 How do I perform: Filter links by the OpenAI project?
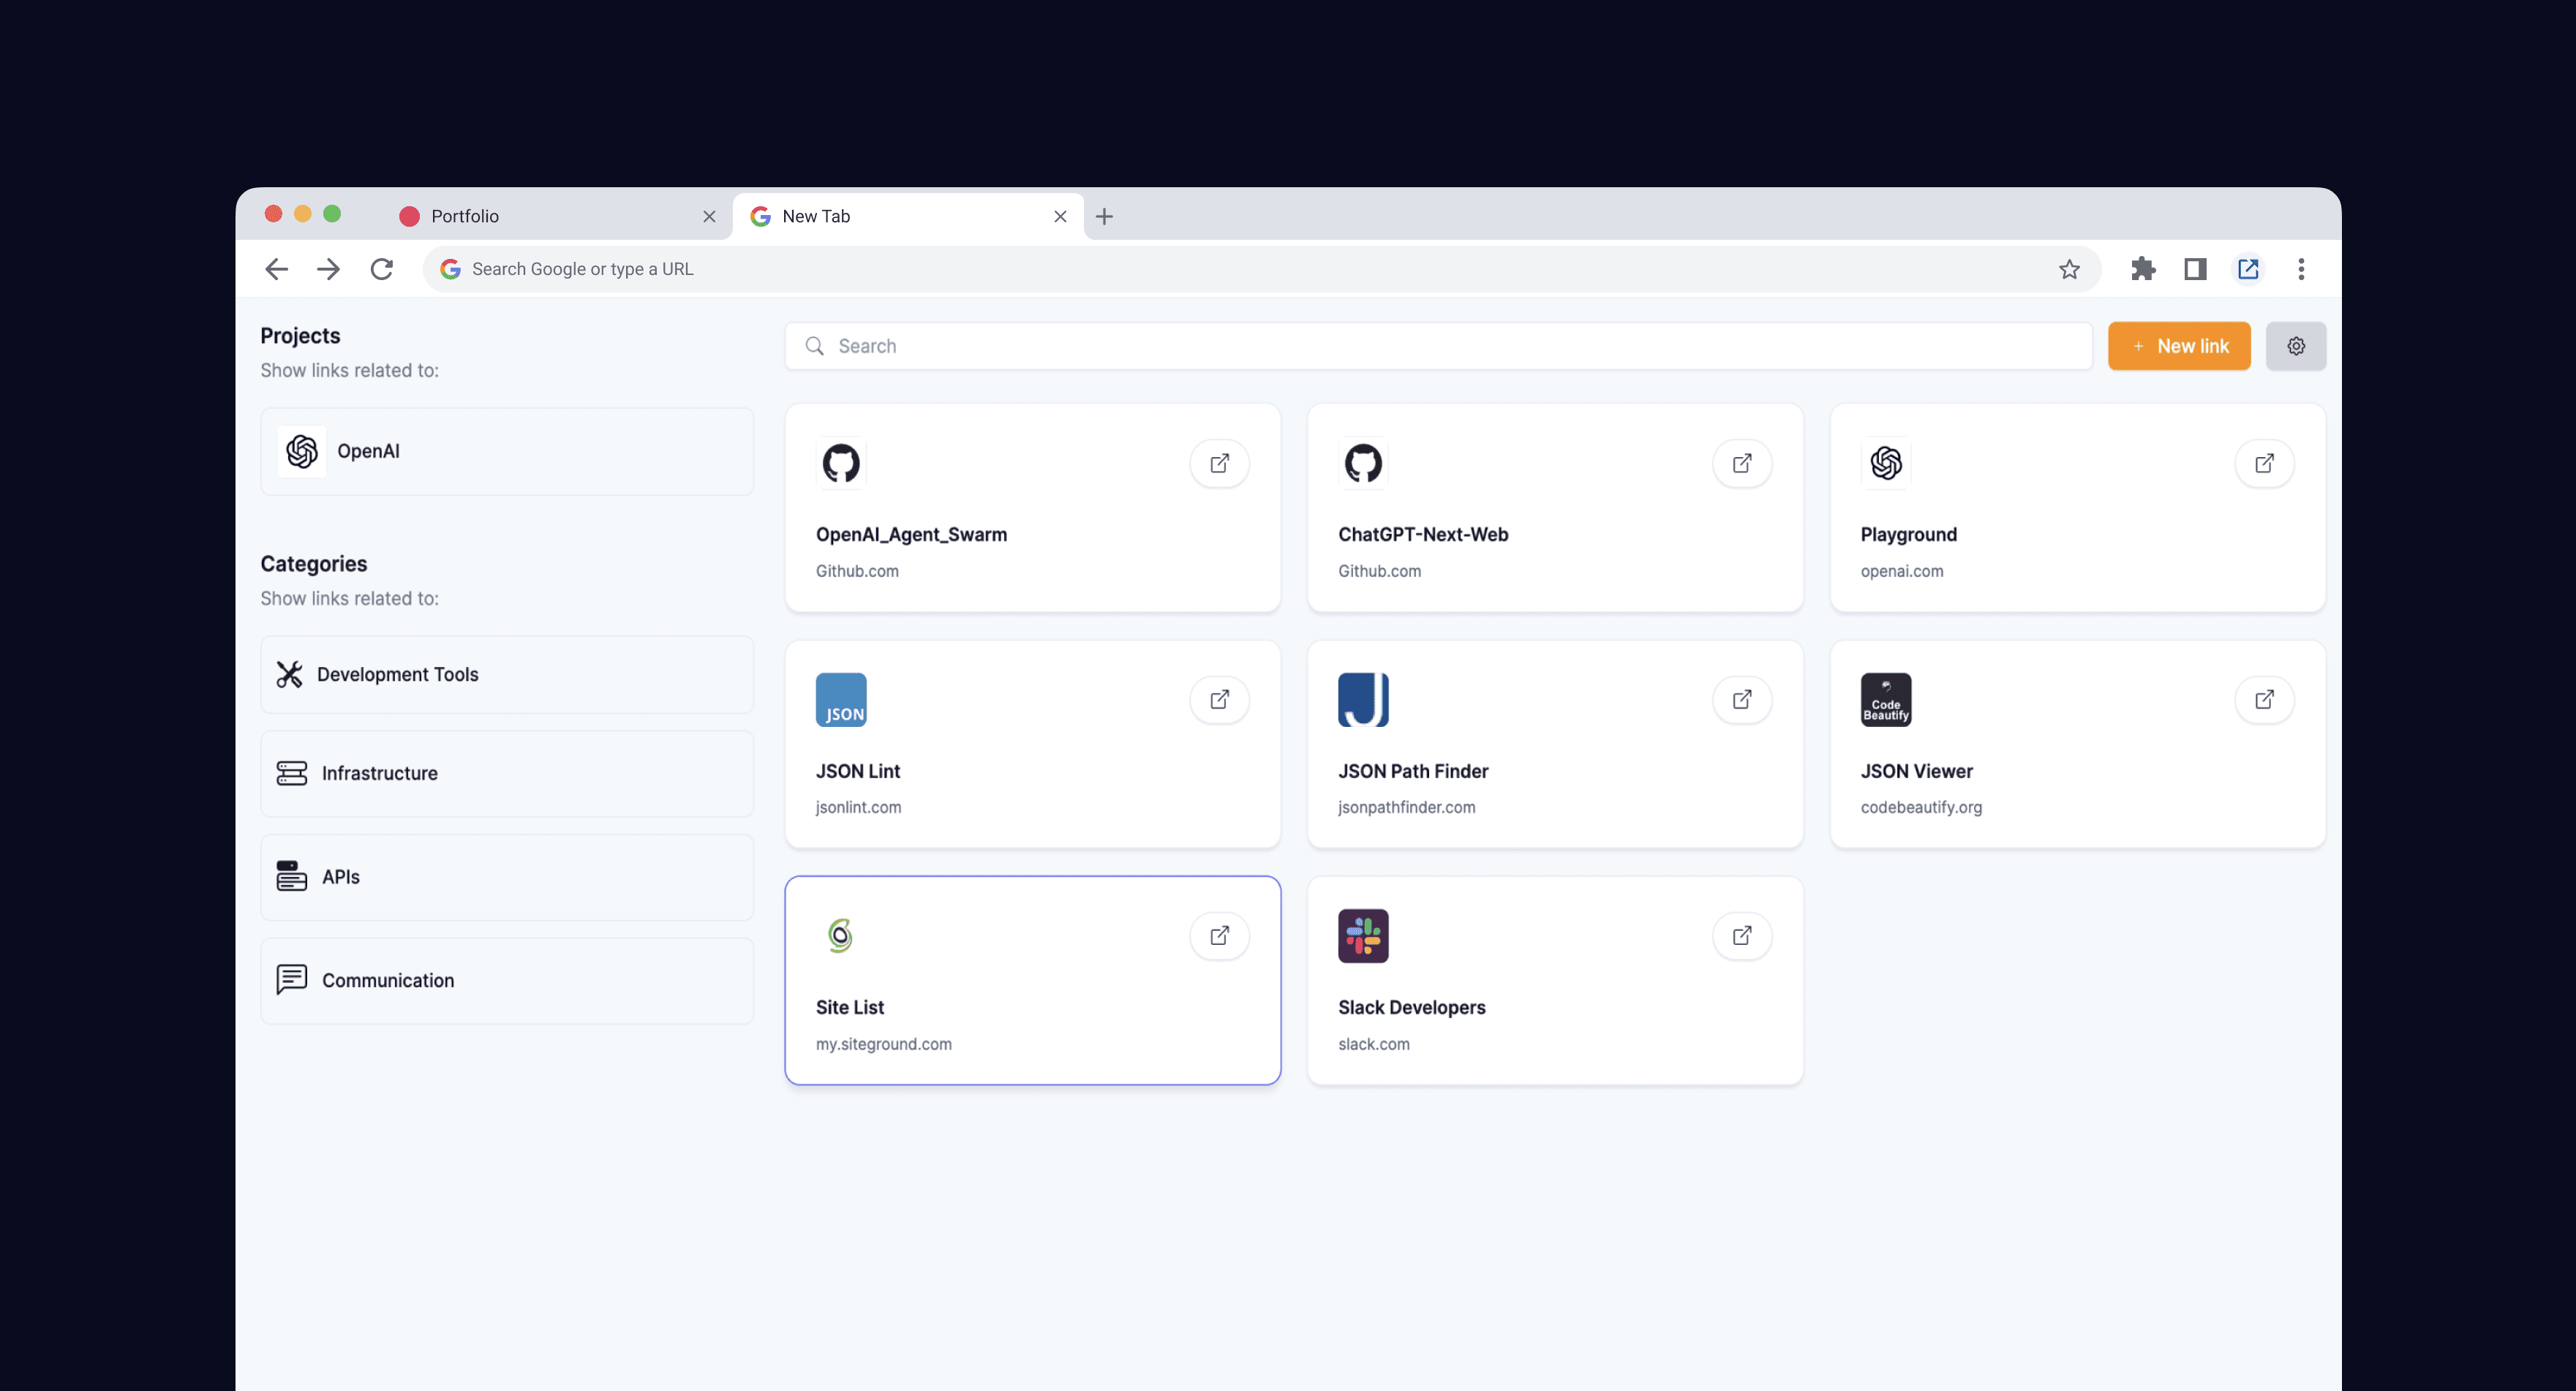(506, 451)
